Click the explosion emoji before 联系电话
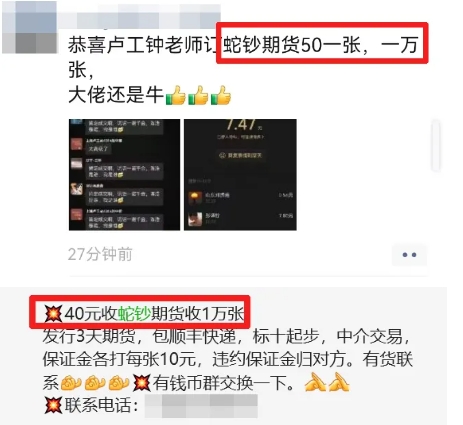 [x=53, y=405]
